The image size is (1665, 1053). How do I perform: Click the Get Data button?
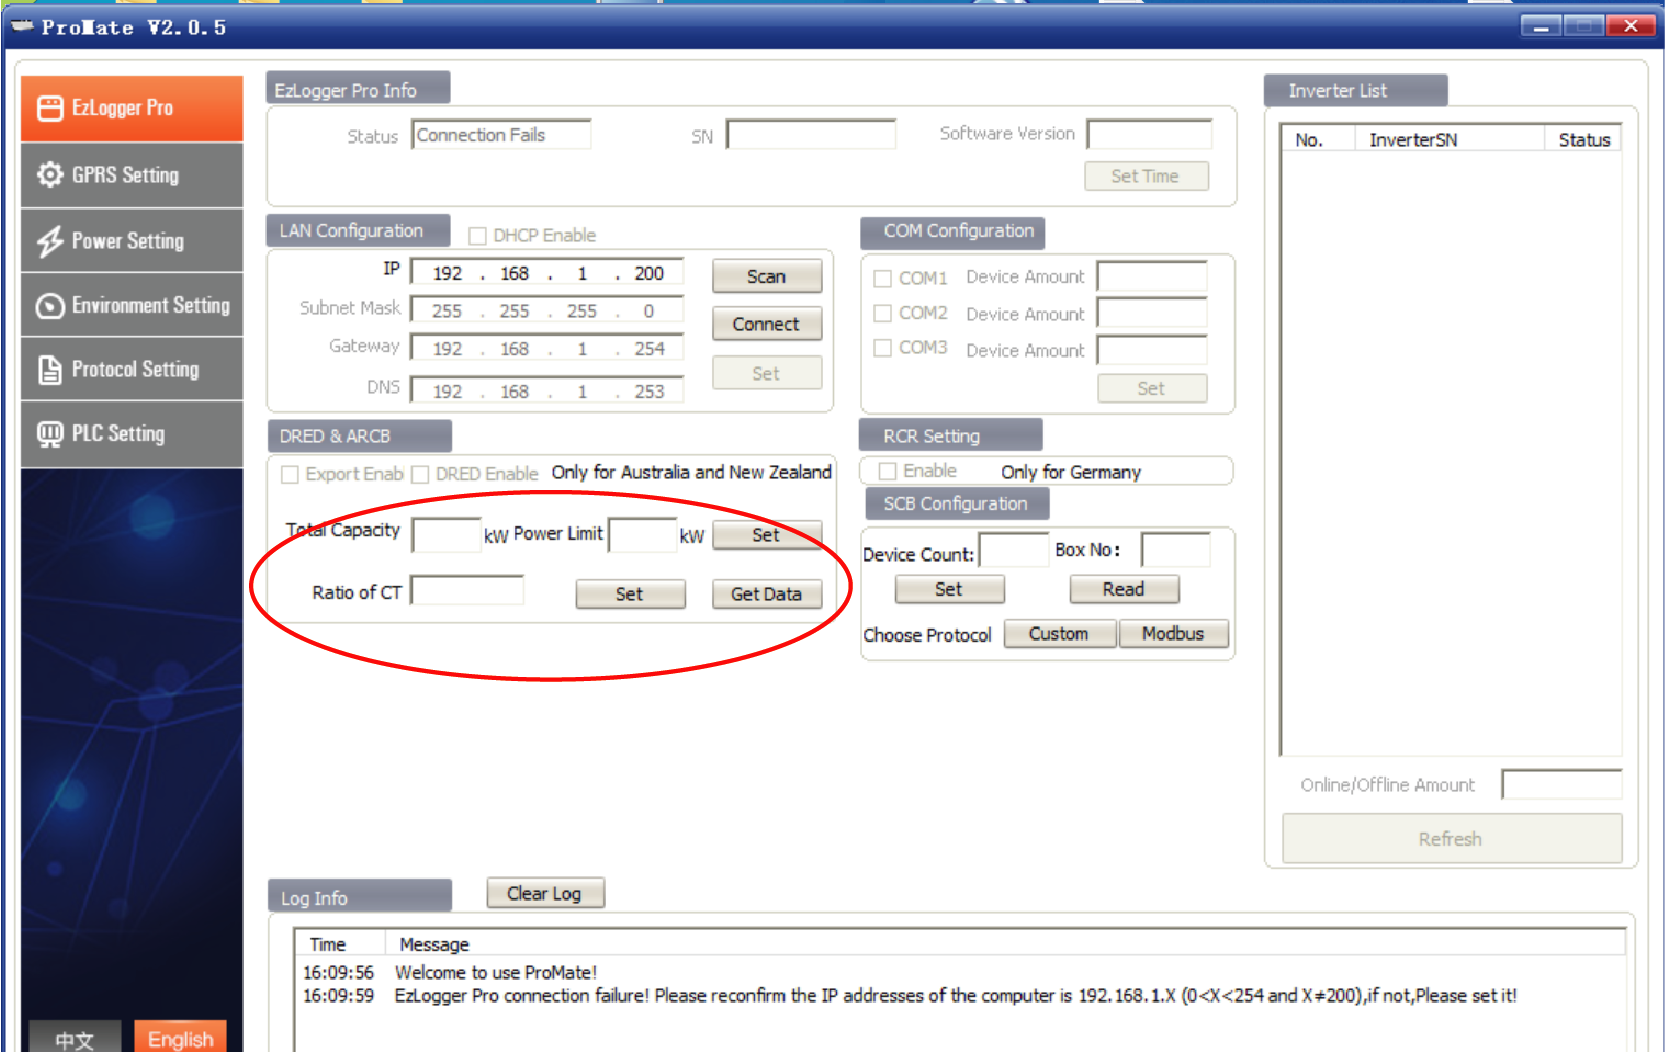(767, 594)
